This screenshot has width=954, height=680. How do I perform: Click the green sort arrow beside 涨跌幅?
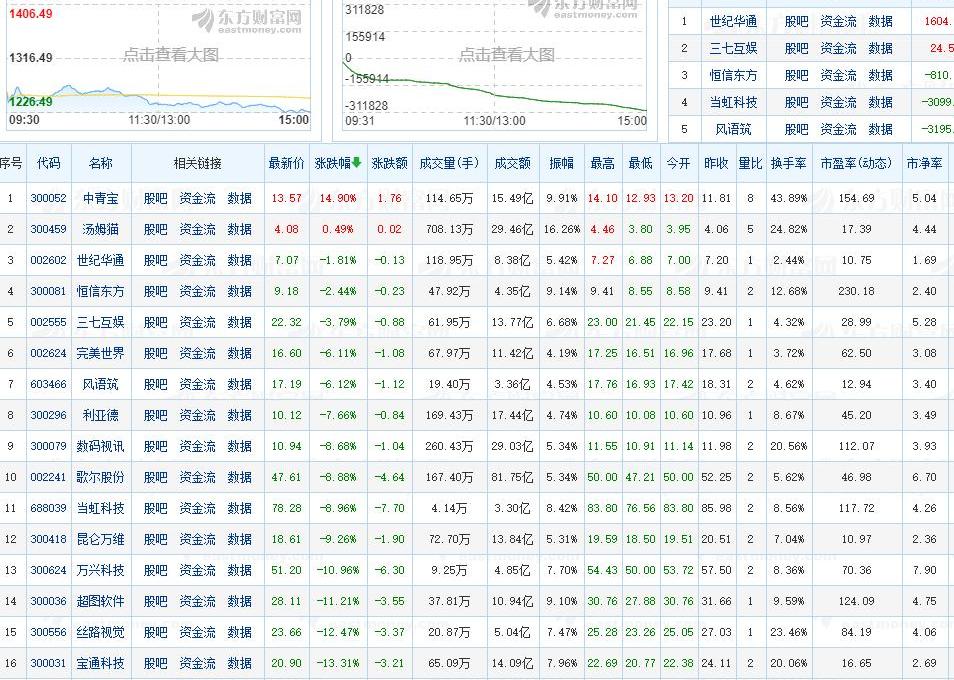point(357,163)
